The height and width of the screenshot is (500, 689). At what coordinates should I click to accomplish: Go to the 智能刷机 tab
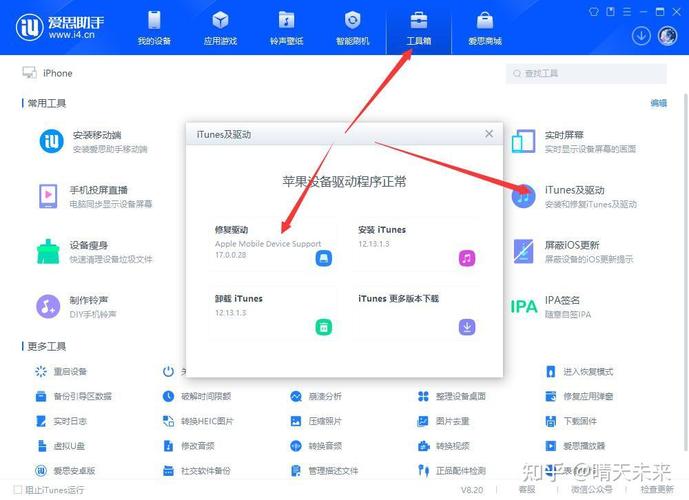[x=352, y=28]
